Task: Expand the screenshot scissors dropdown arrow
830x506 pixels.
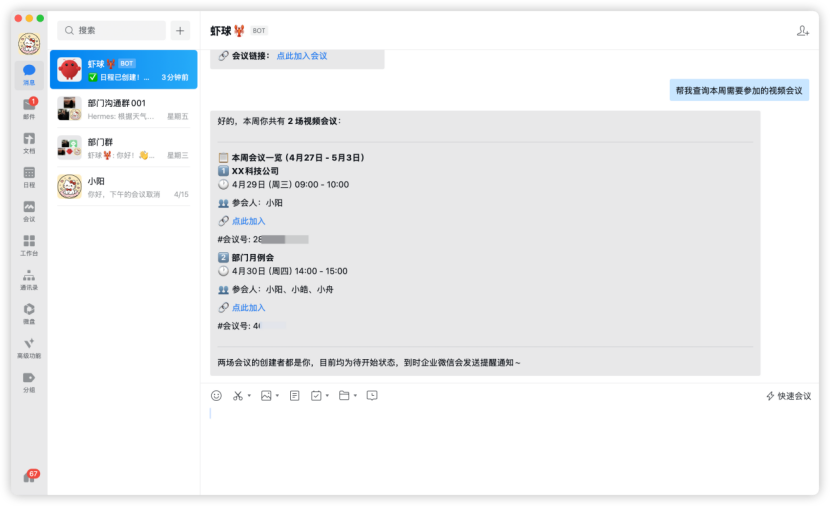Action: tap(249, 395)
